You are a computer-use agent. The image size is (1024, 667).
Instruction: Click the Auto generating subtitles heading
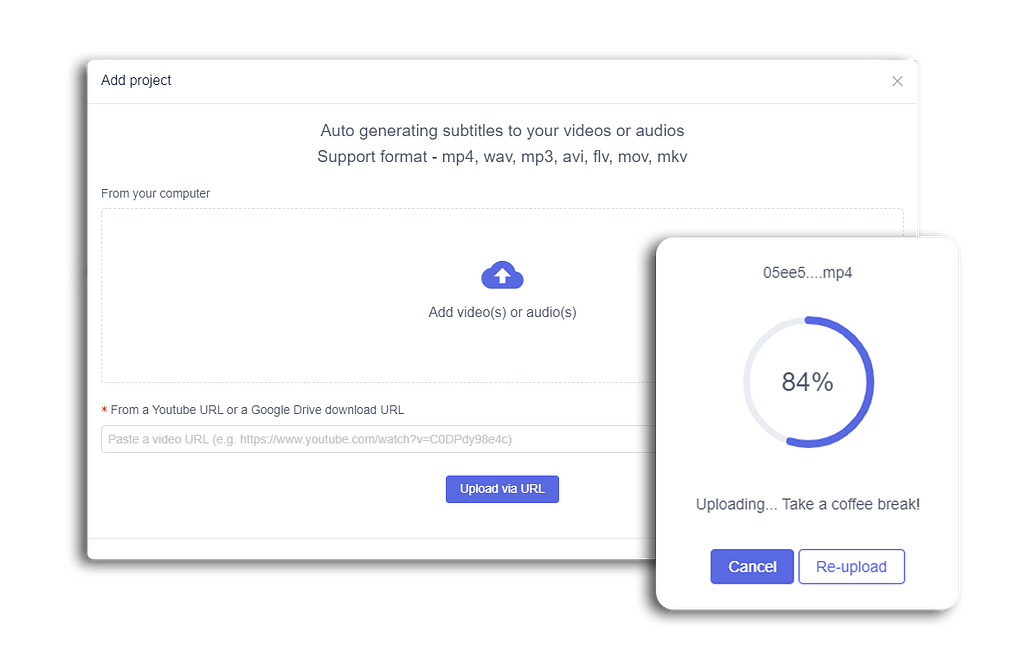pos(502,131)
